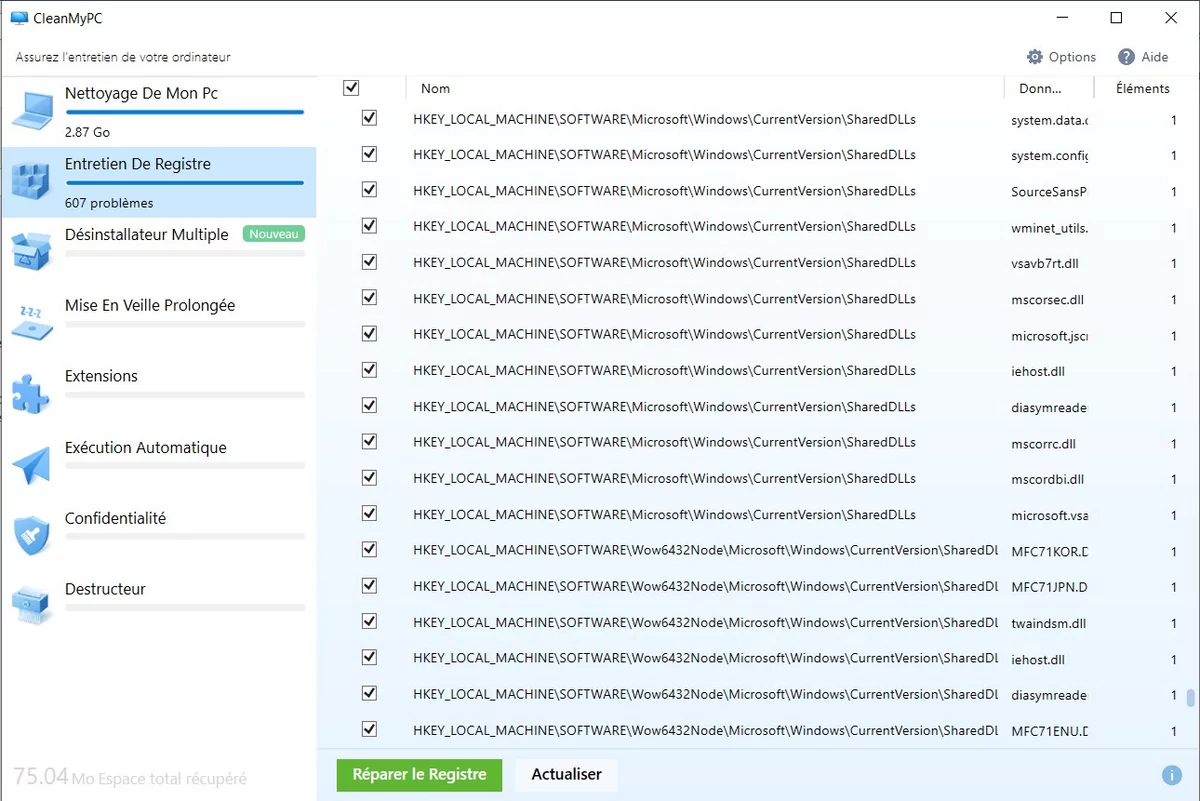This screenshot has height=801, width=1200.
Task: Click the element count in the microsoft.vsa row
Action: click(x=1173, y=515)
